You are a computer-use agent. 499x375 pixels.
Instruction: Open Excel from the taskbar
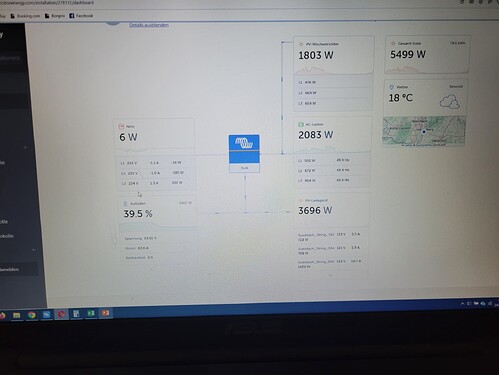tap(91, 313)
